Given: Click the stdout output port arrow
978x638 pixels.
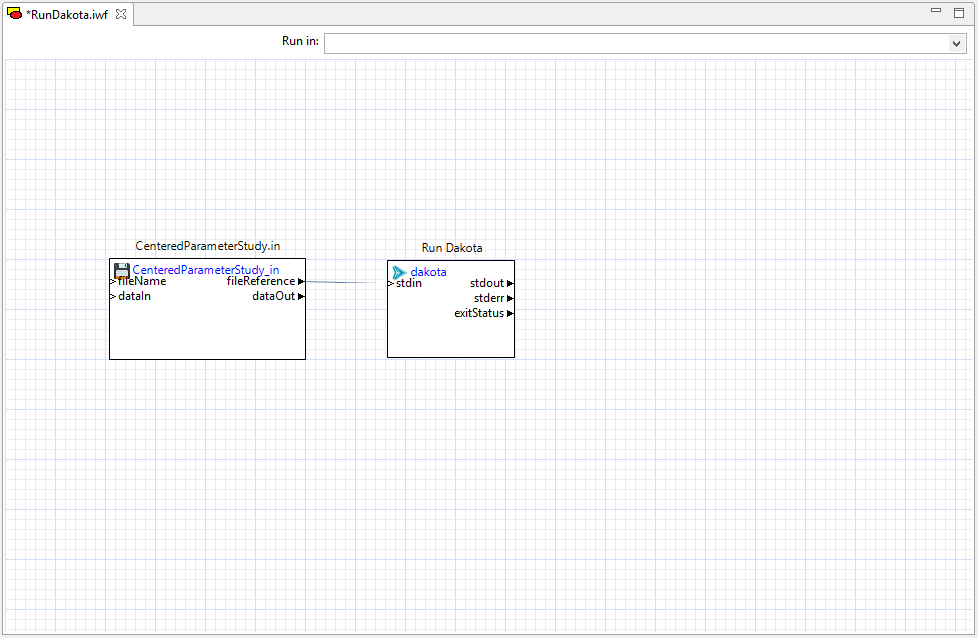Looking at the screenshot, I should click(x=509, y=283).
